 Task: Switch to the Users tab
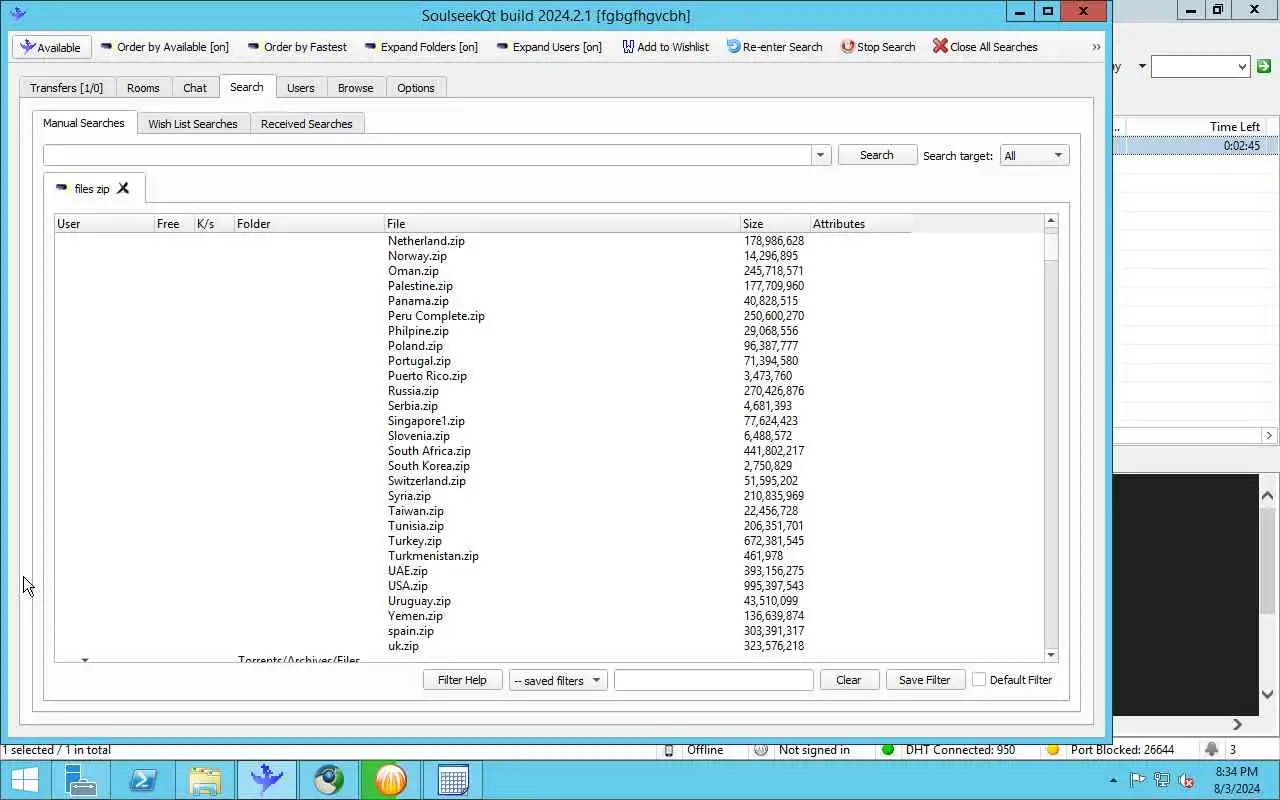click(x=300, y=88)
